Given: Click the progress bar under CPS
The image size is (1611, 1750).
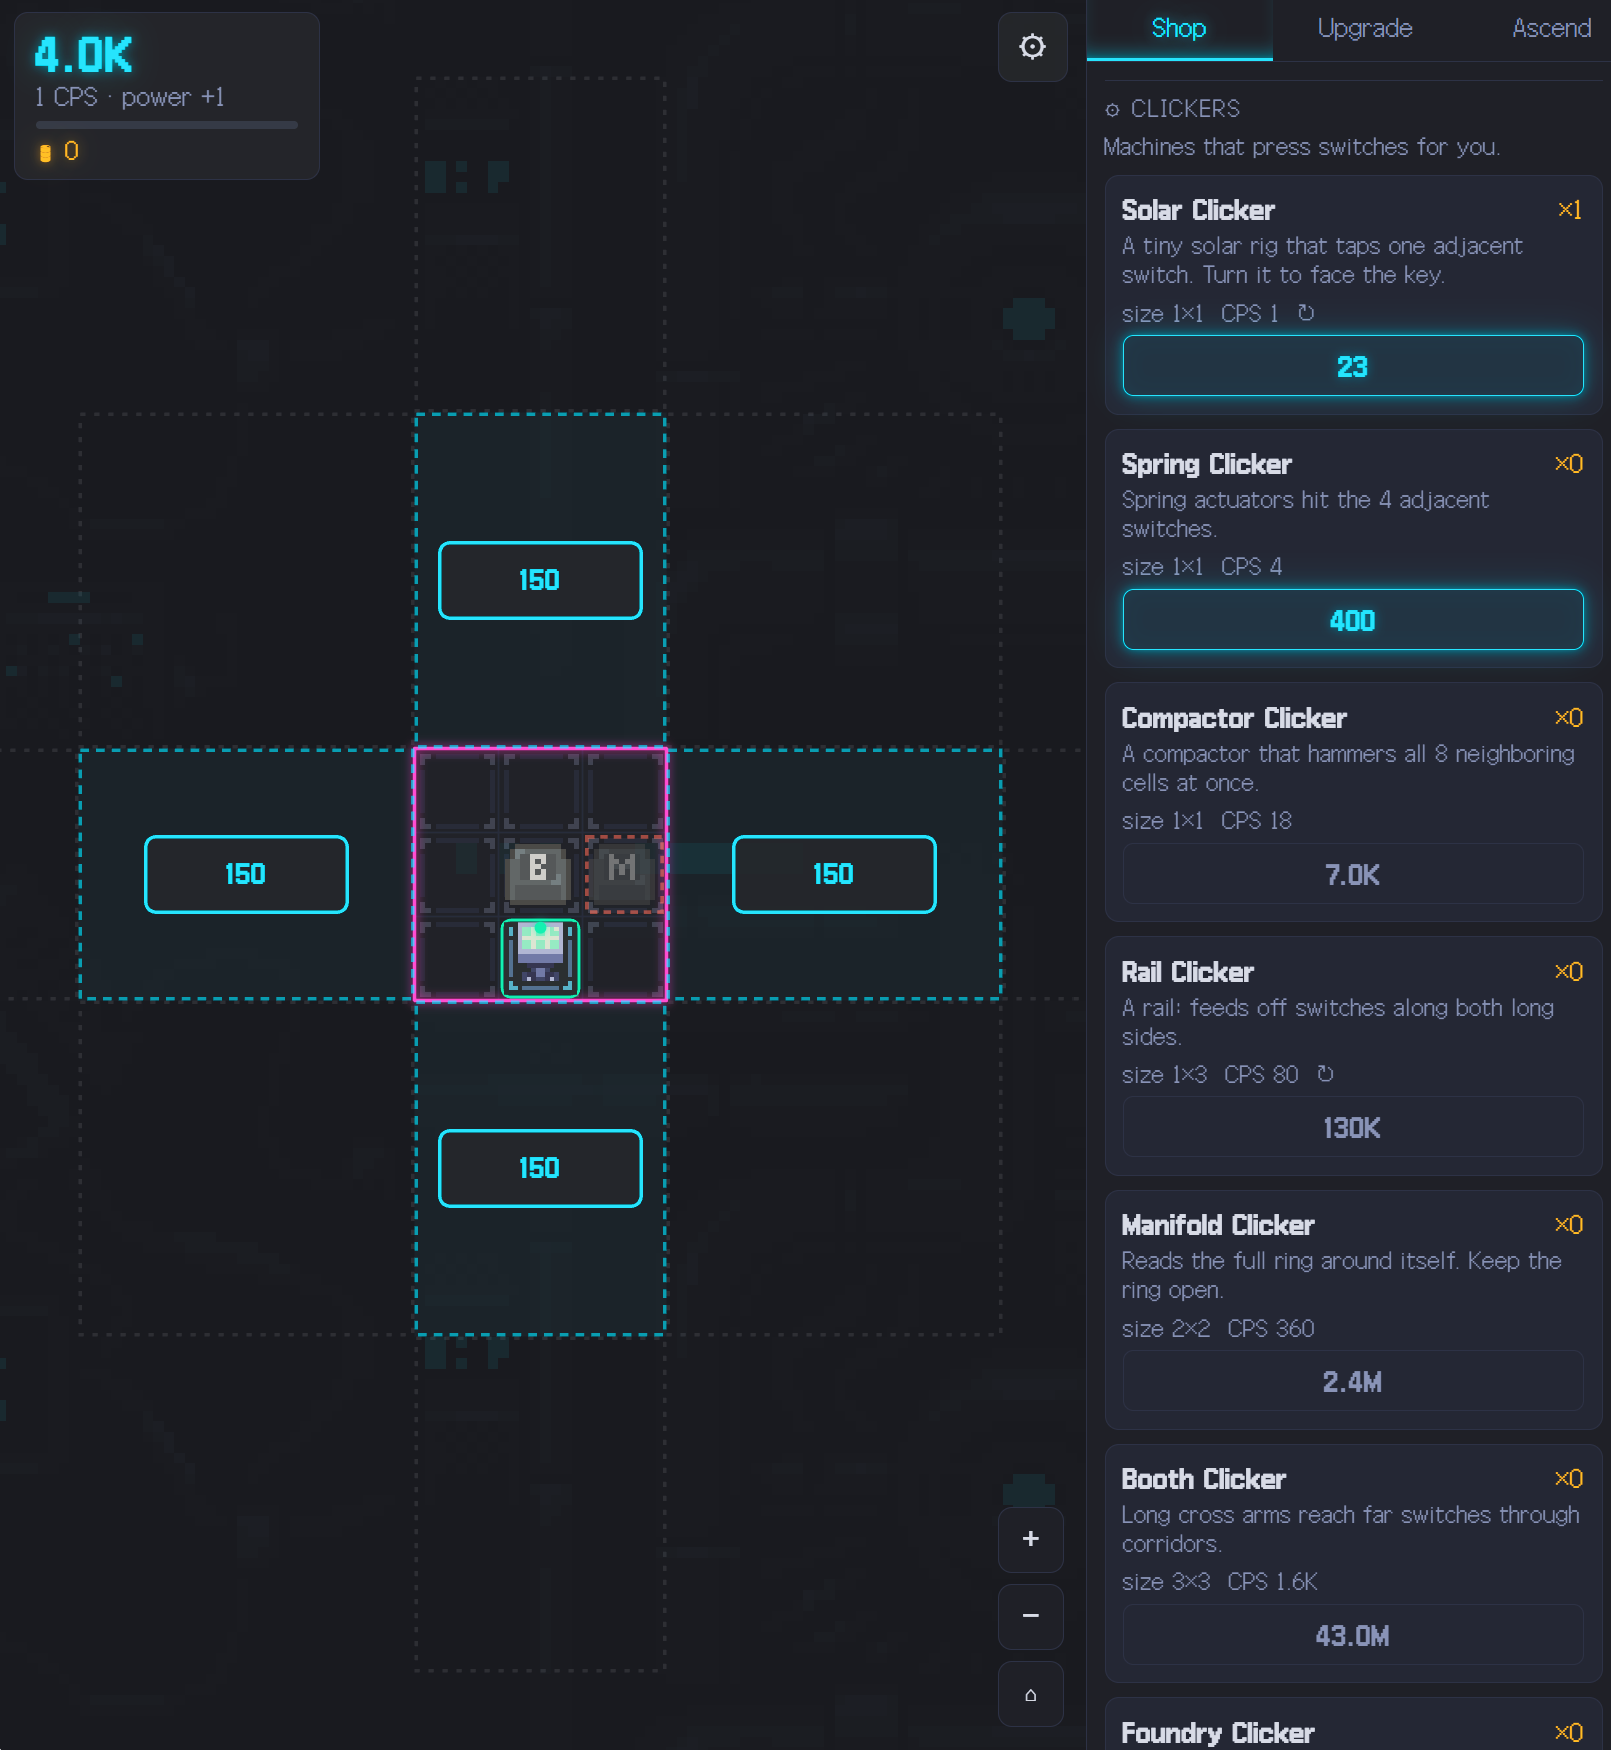Looking at the screenshot, I should (x=166, y=125).
